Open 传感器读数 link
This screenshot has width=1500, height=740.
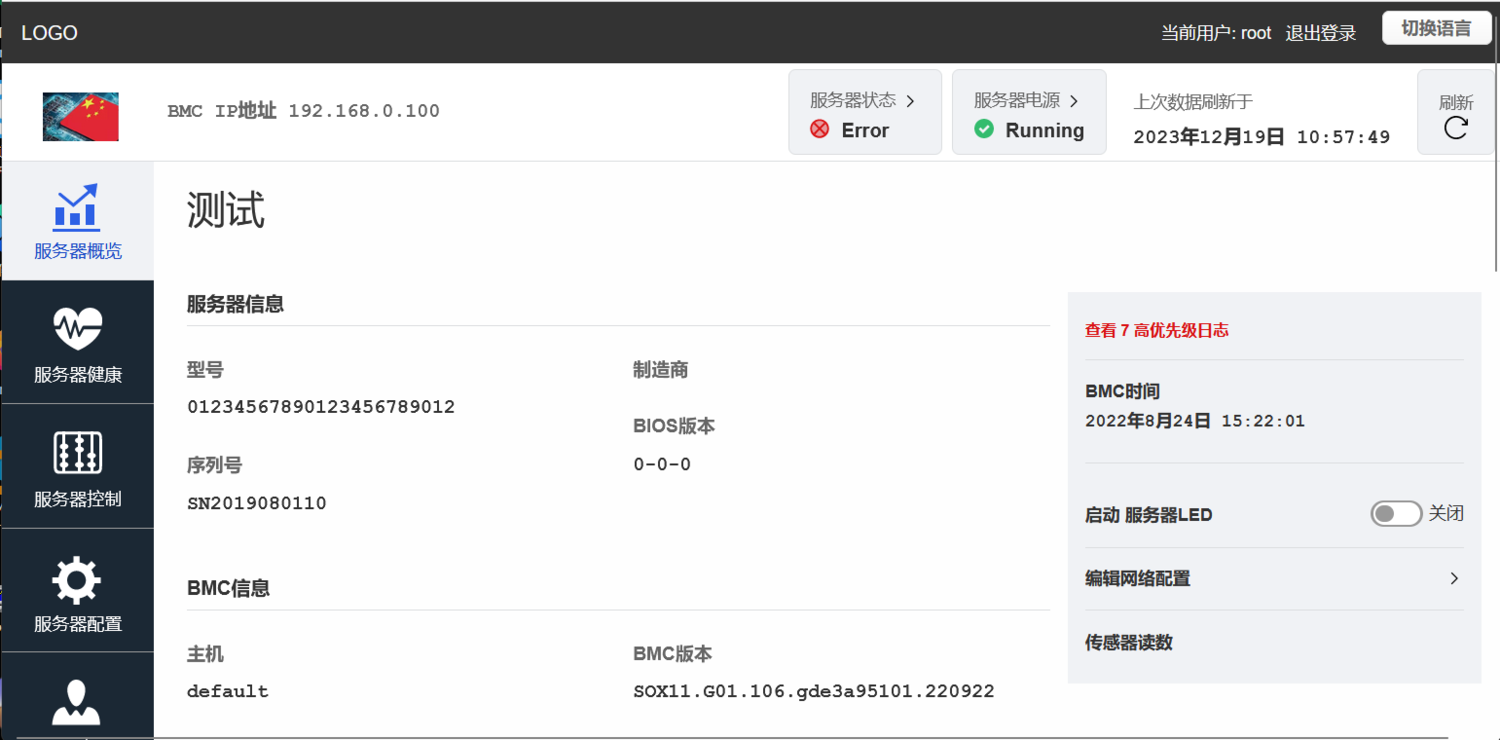1129,643
